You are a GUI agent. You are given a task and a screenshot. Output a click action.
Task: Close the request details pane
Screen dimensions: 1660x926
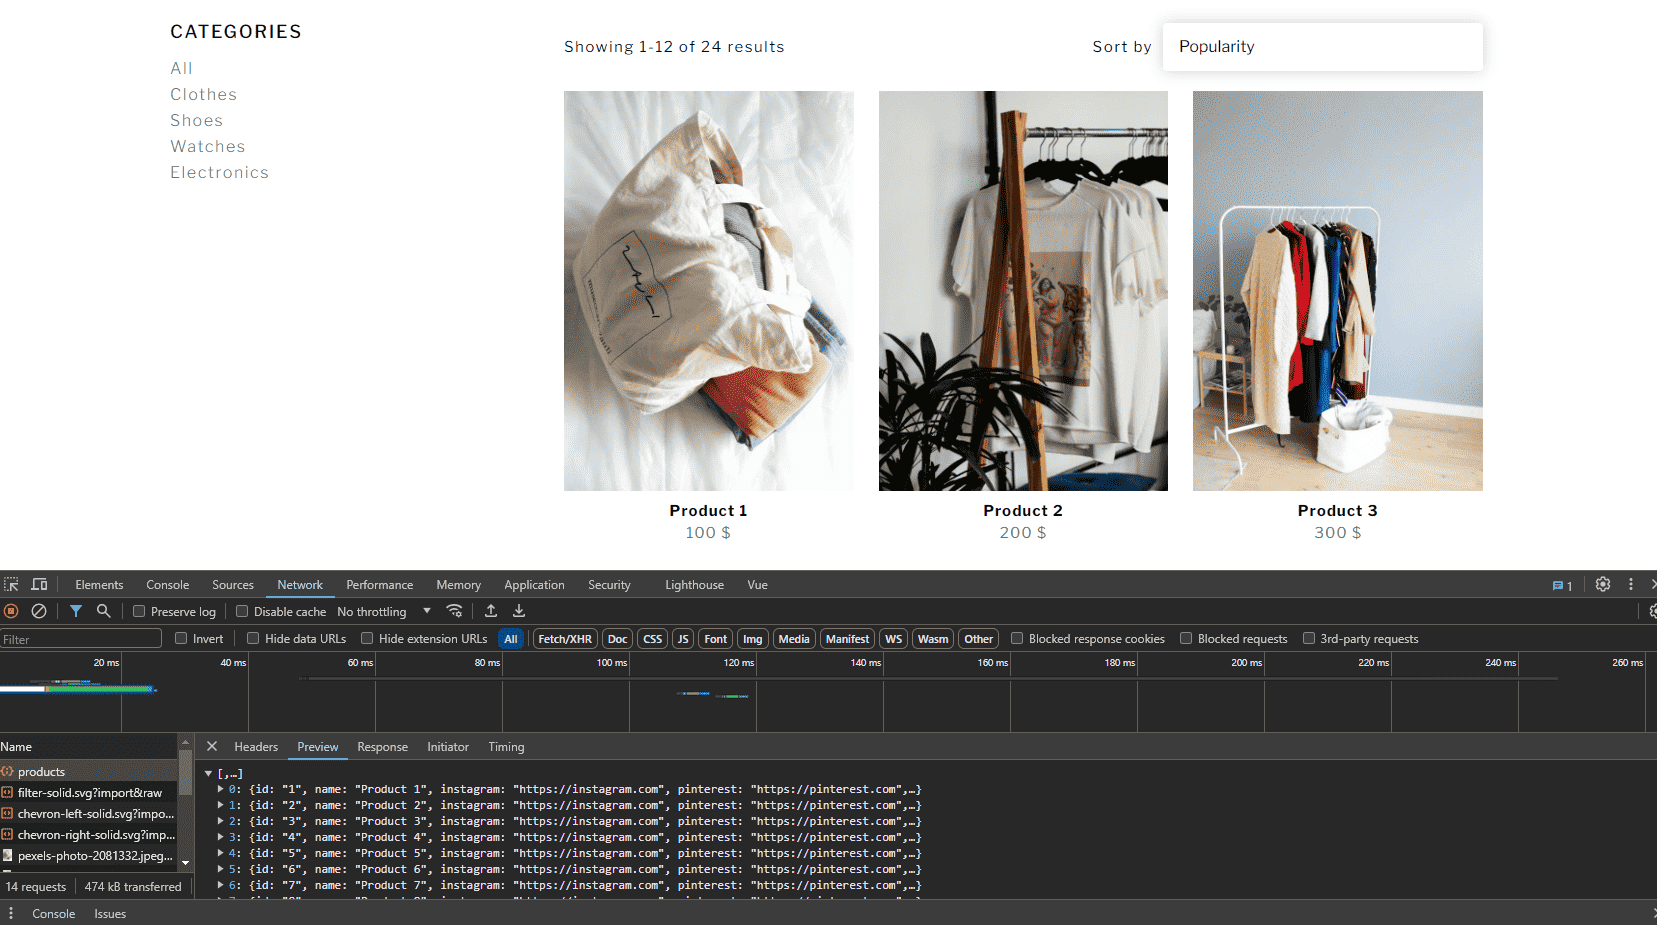pos(212,747)
